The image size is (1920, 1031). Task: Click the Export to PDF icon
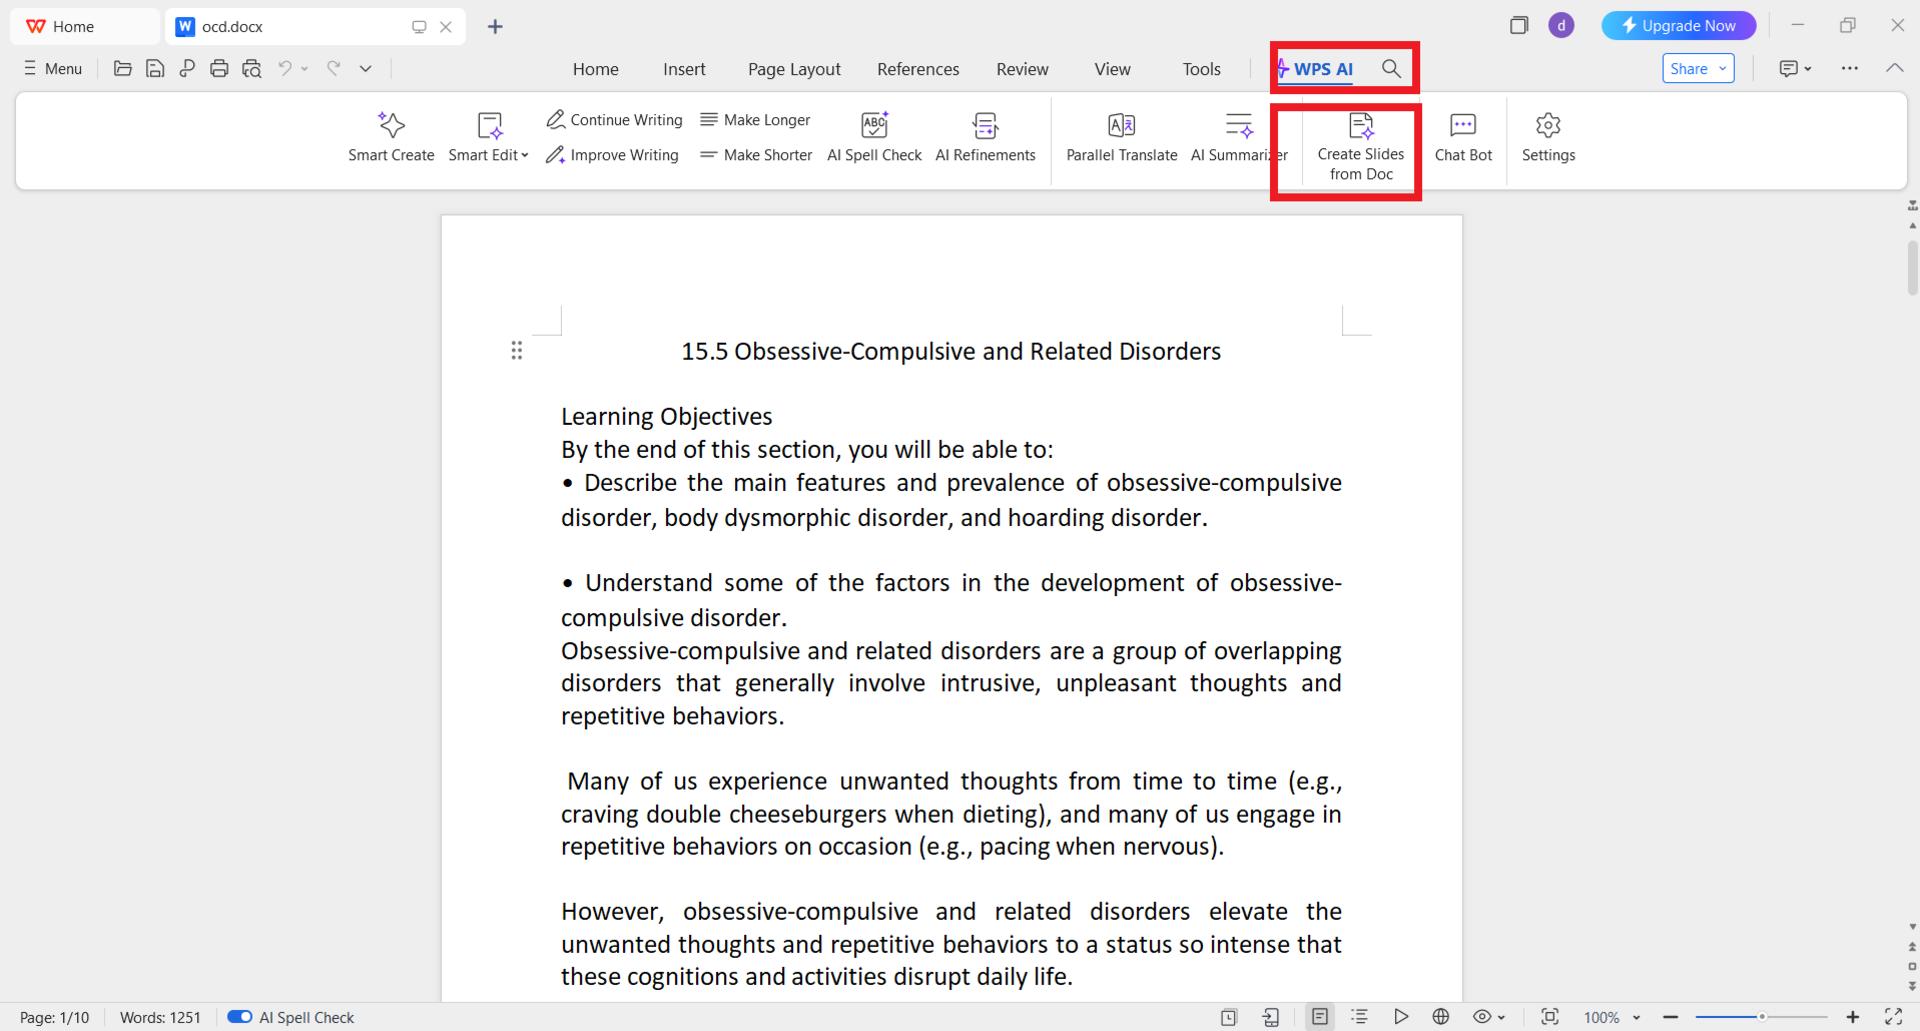[187, 68]
